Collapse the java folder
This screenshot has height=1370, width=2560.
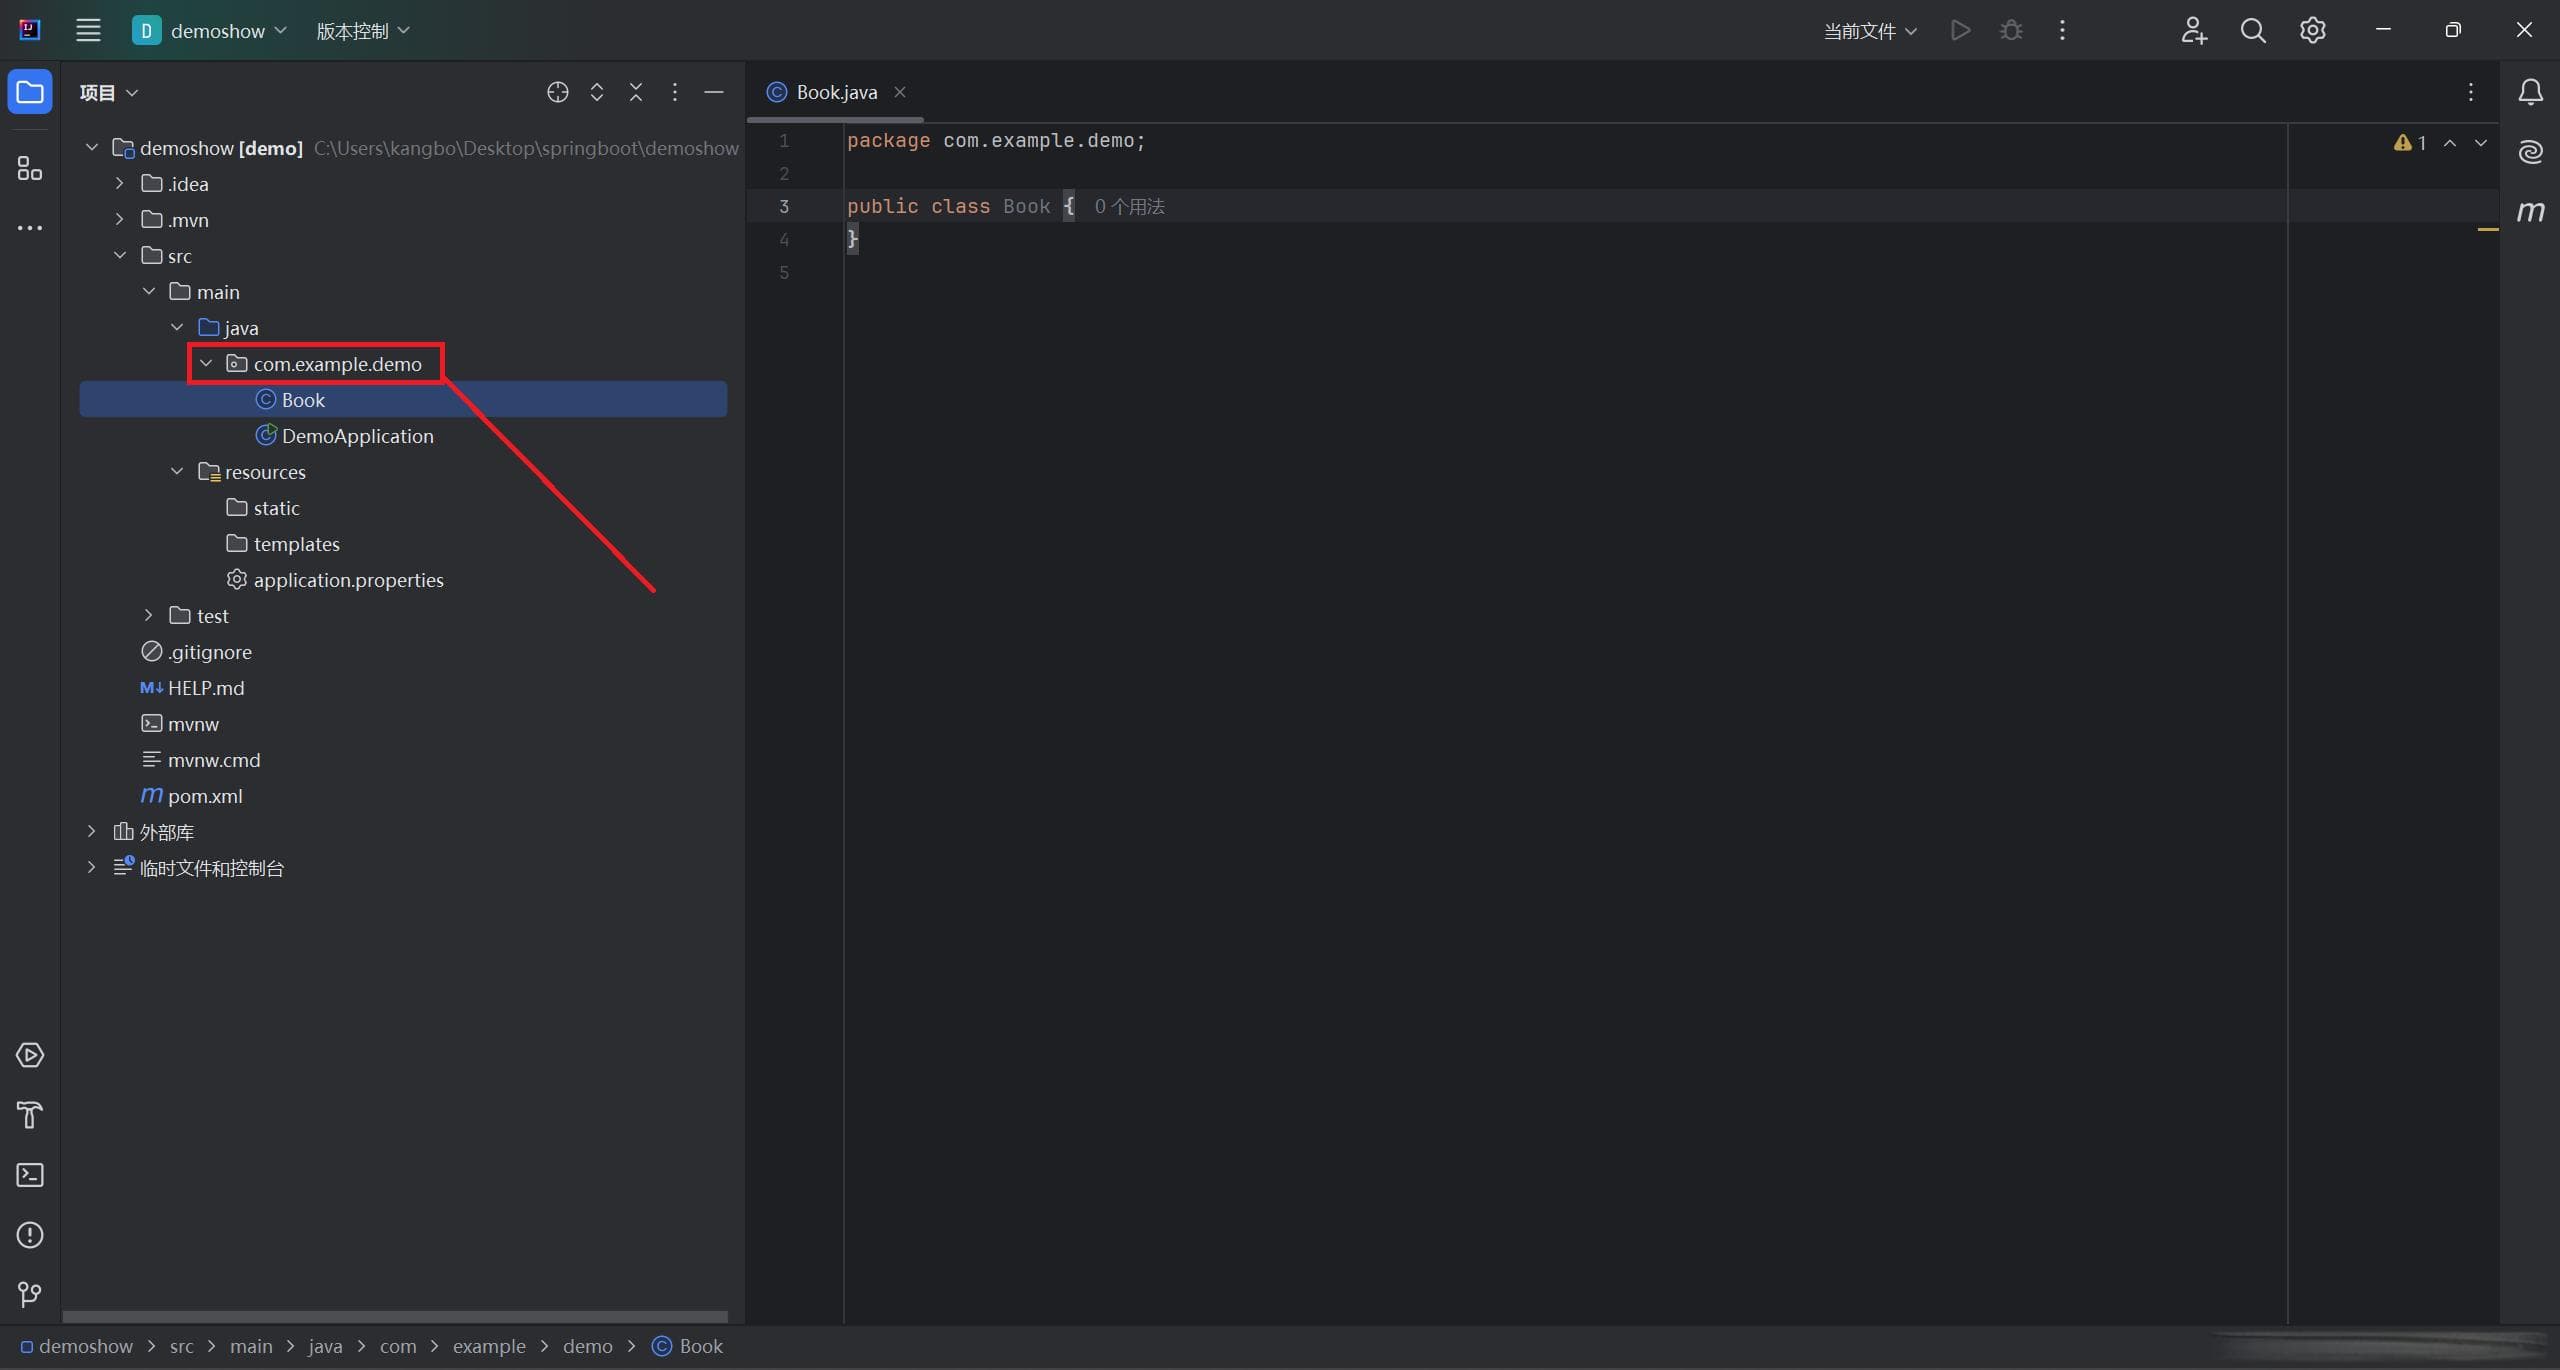click(177, 327)
